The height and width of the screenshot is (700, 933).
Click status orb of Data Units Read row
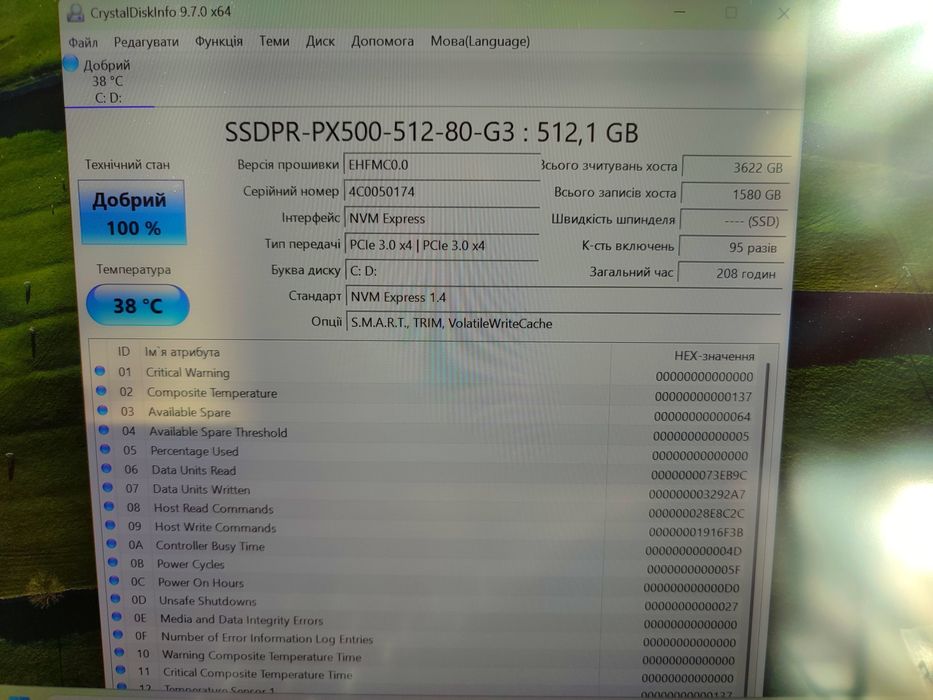tap(107, 468)
